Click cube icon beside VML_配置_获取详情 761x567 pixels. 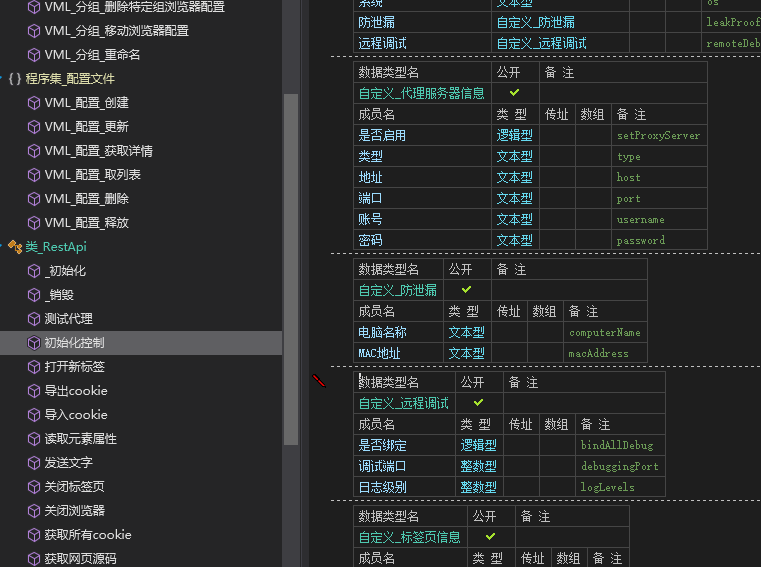(33, 151)
